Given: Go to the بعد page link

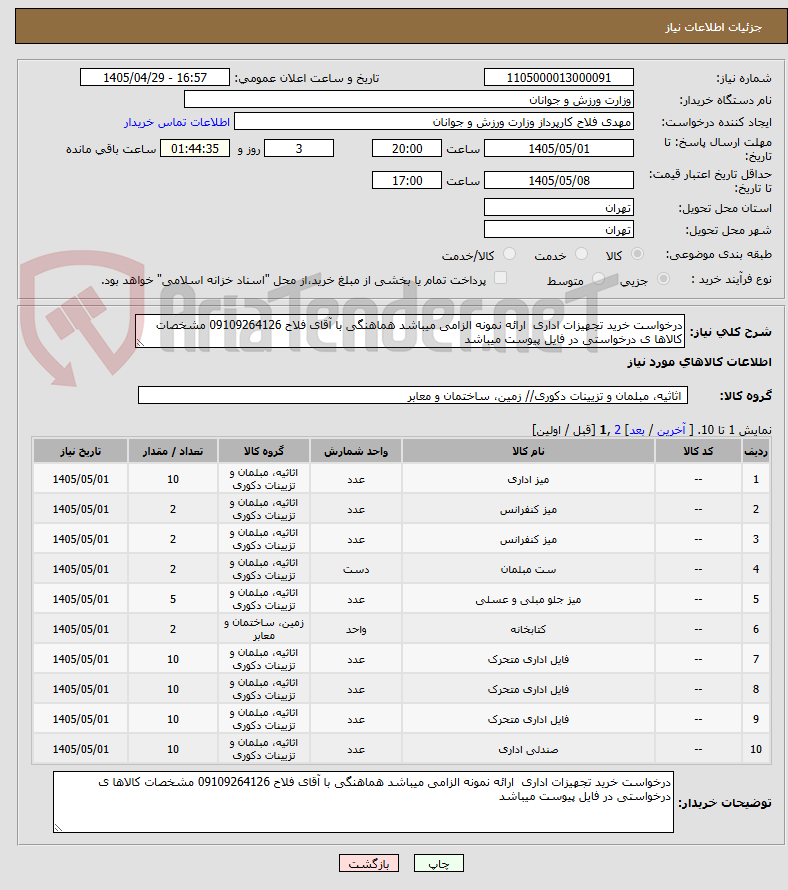Looking at the screenshot, I should click(636, 430).
